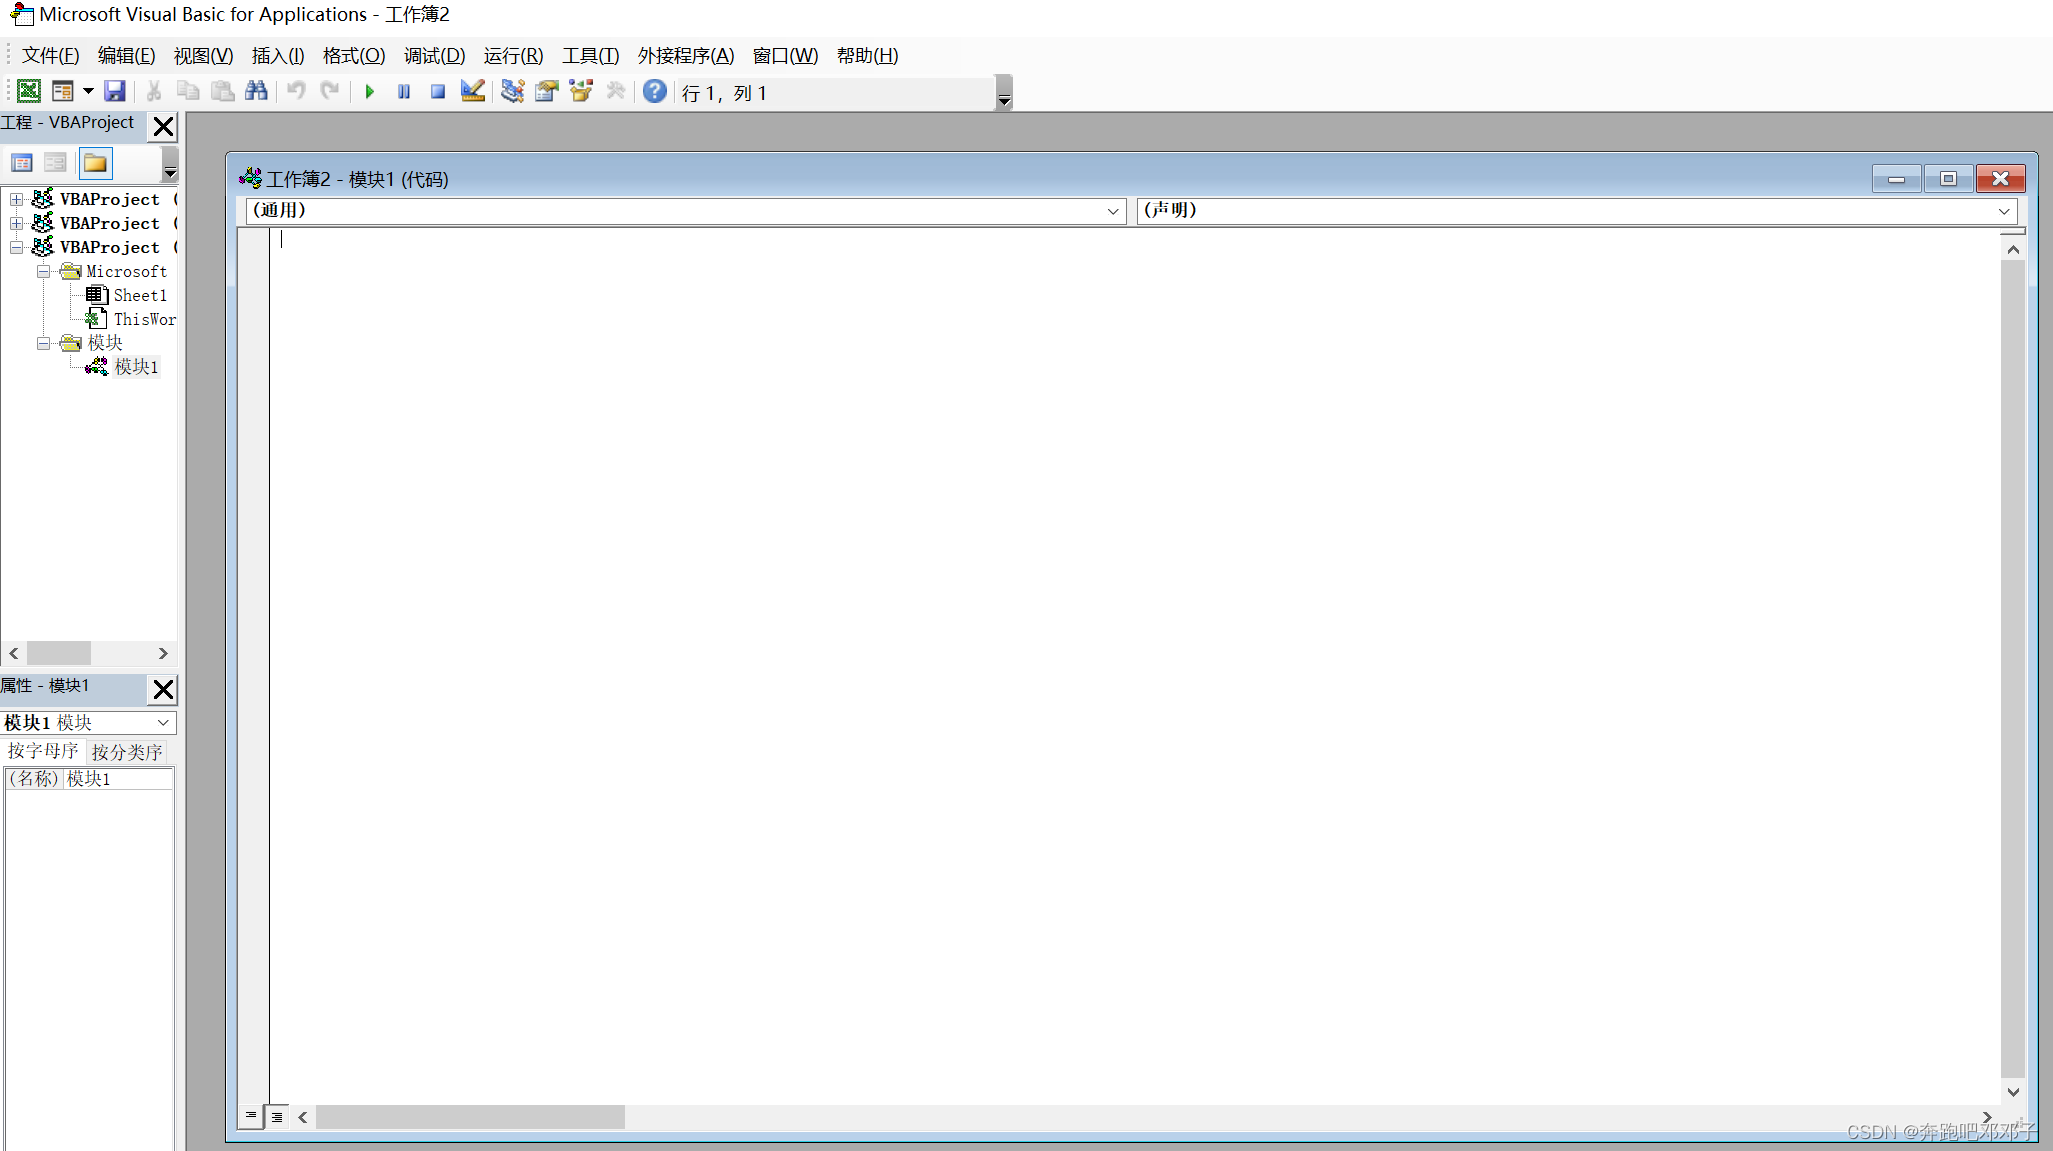Open the Object Browser icon
The width and height of the screenshot is (2053, 1151).
[581, 91]
